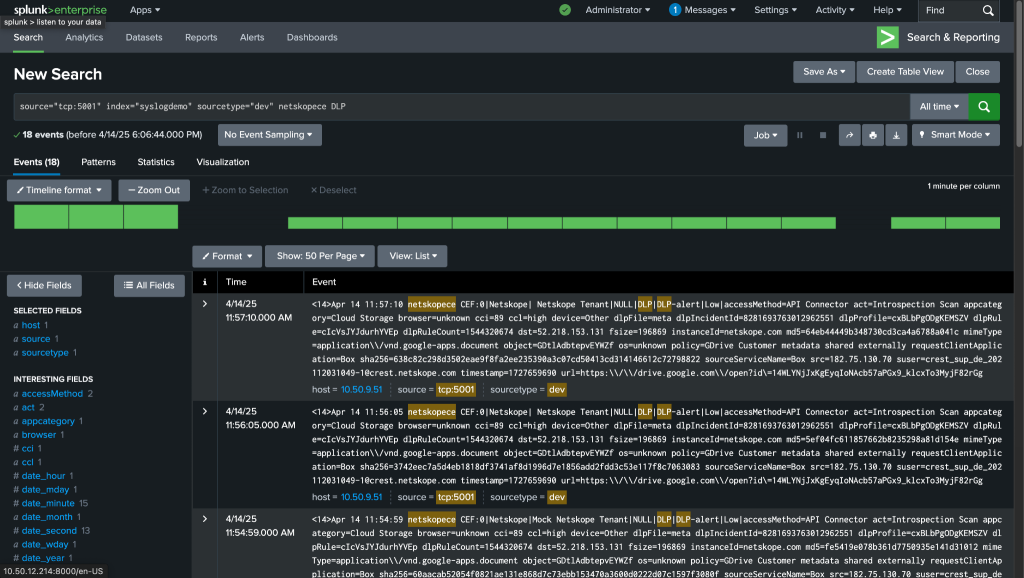Go to the Analytics nav tab
Image resolution: width=1024 pixels, height=578 pixels.
pyautogui.click(x=84, y=37)
